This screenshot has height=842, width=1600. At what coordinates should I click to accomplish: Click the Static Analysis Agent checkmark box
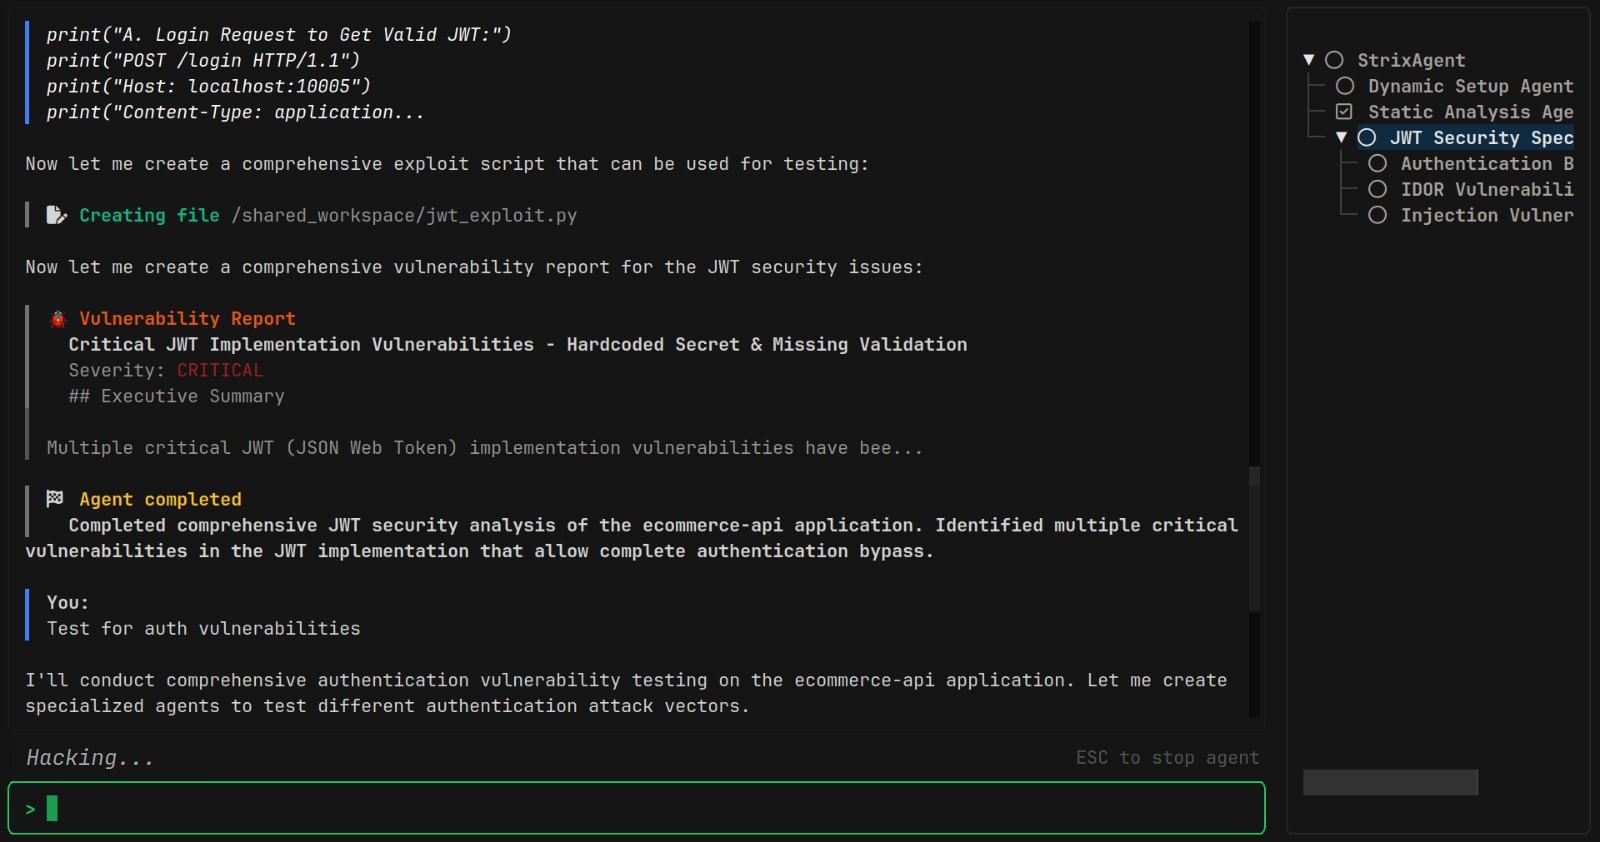[x=1345, y=112]
